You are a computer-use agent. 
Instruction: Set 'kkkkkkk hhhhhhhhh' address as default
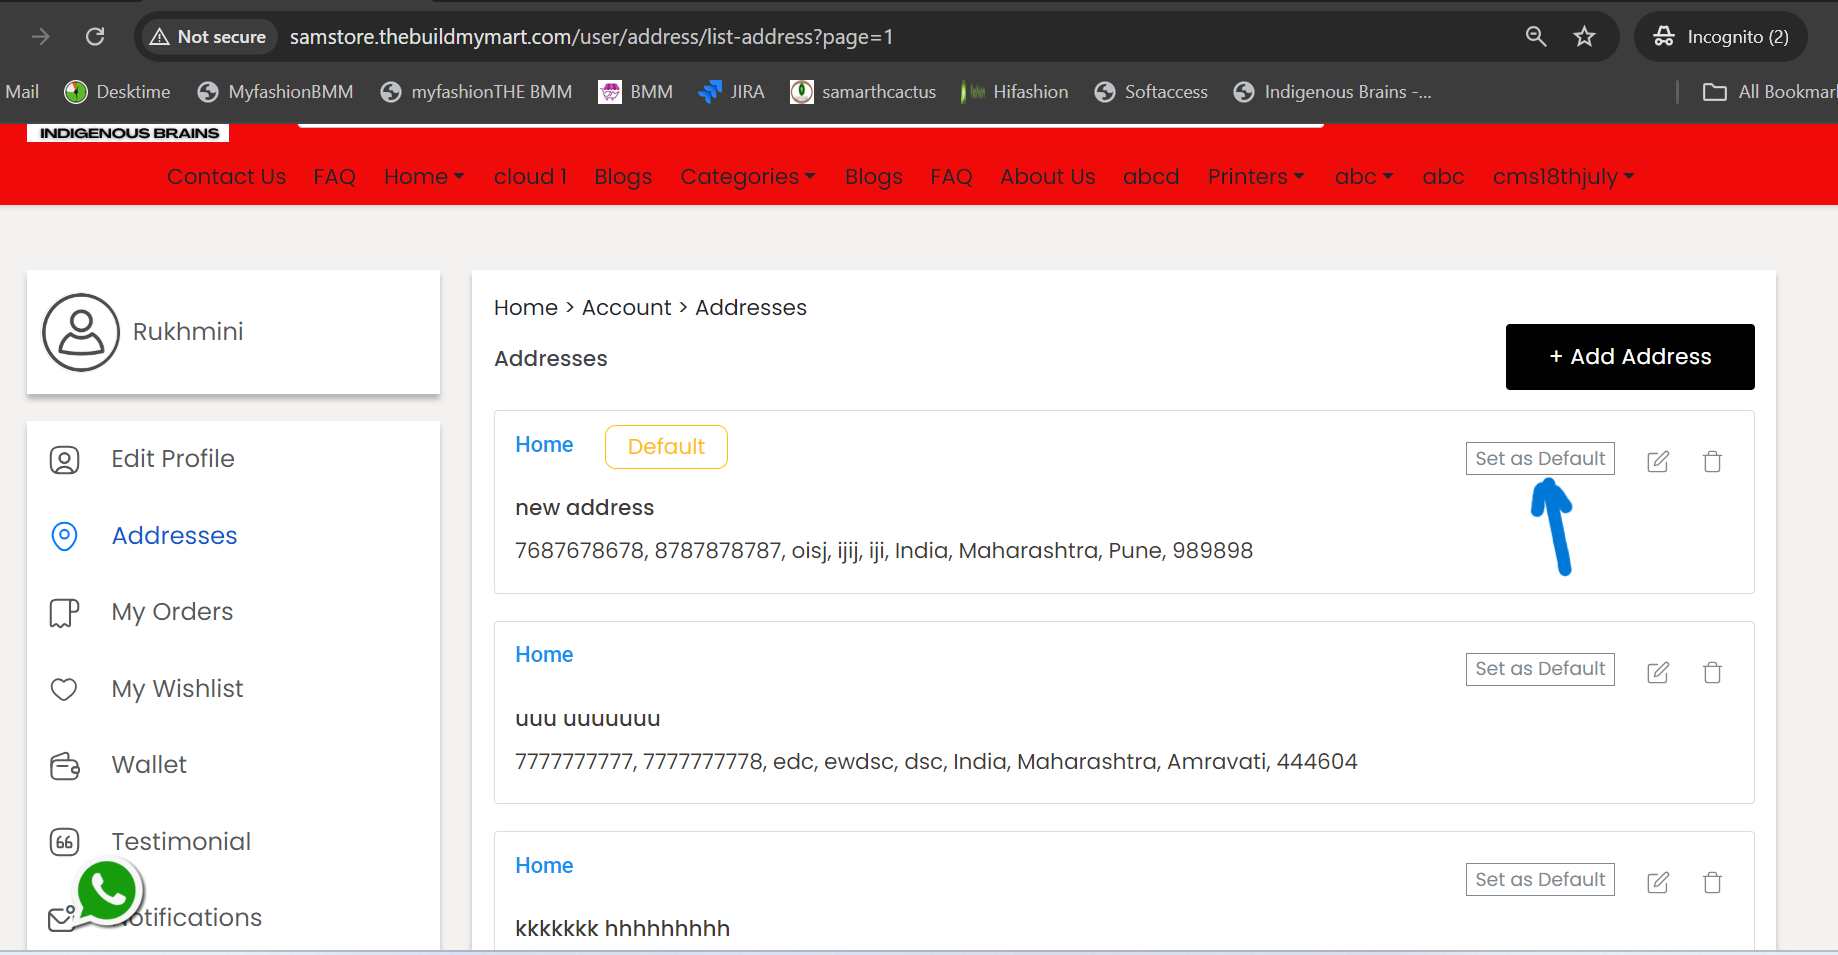pos(1540,880)
